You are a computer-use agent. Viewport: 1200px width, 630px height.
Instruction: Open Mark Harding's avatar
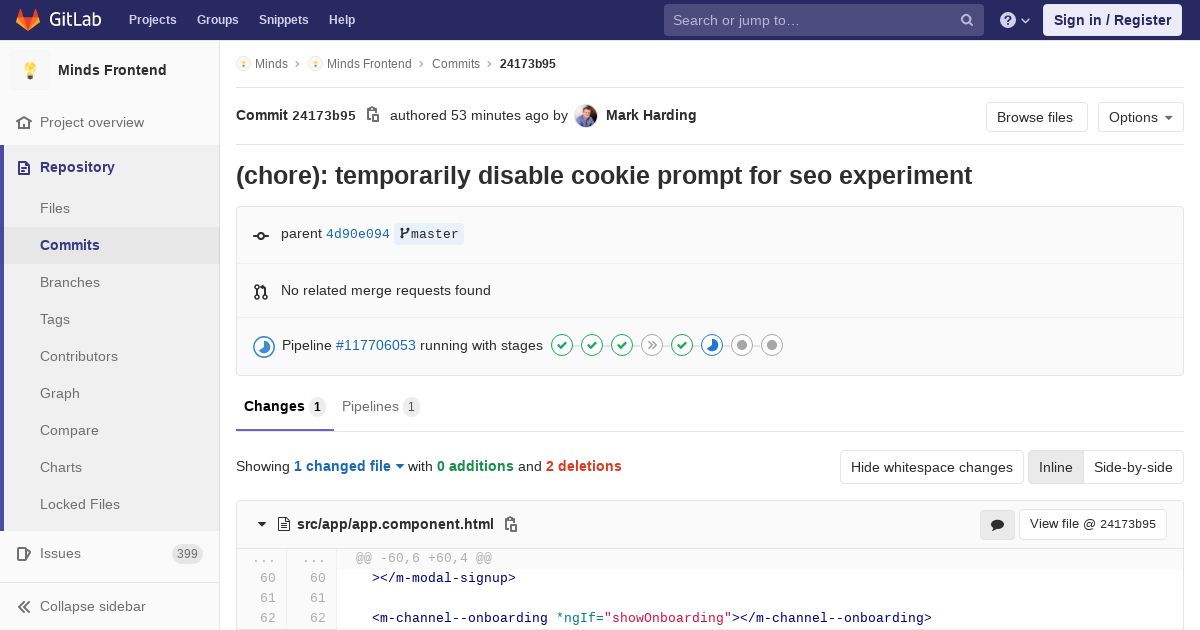[586, 116]
